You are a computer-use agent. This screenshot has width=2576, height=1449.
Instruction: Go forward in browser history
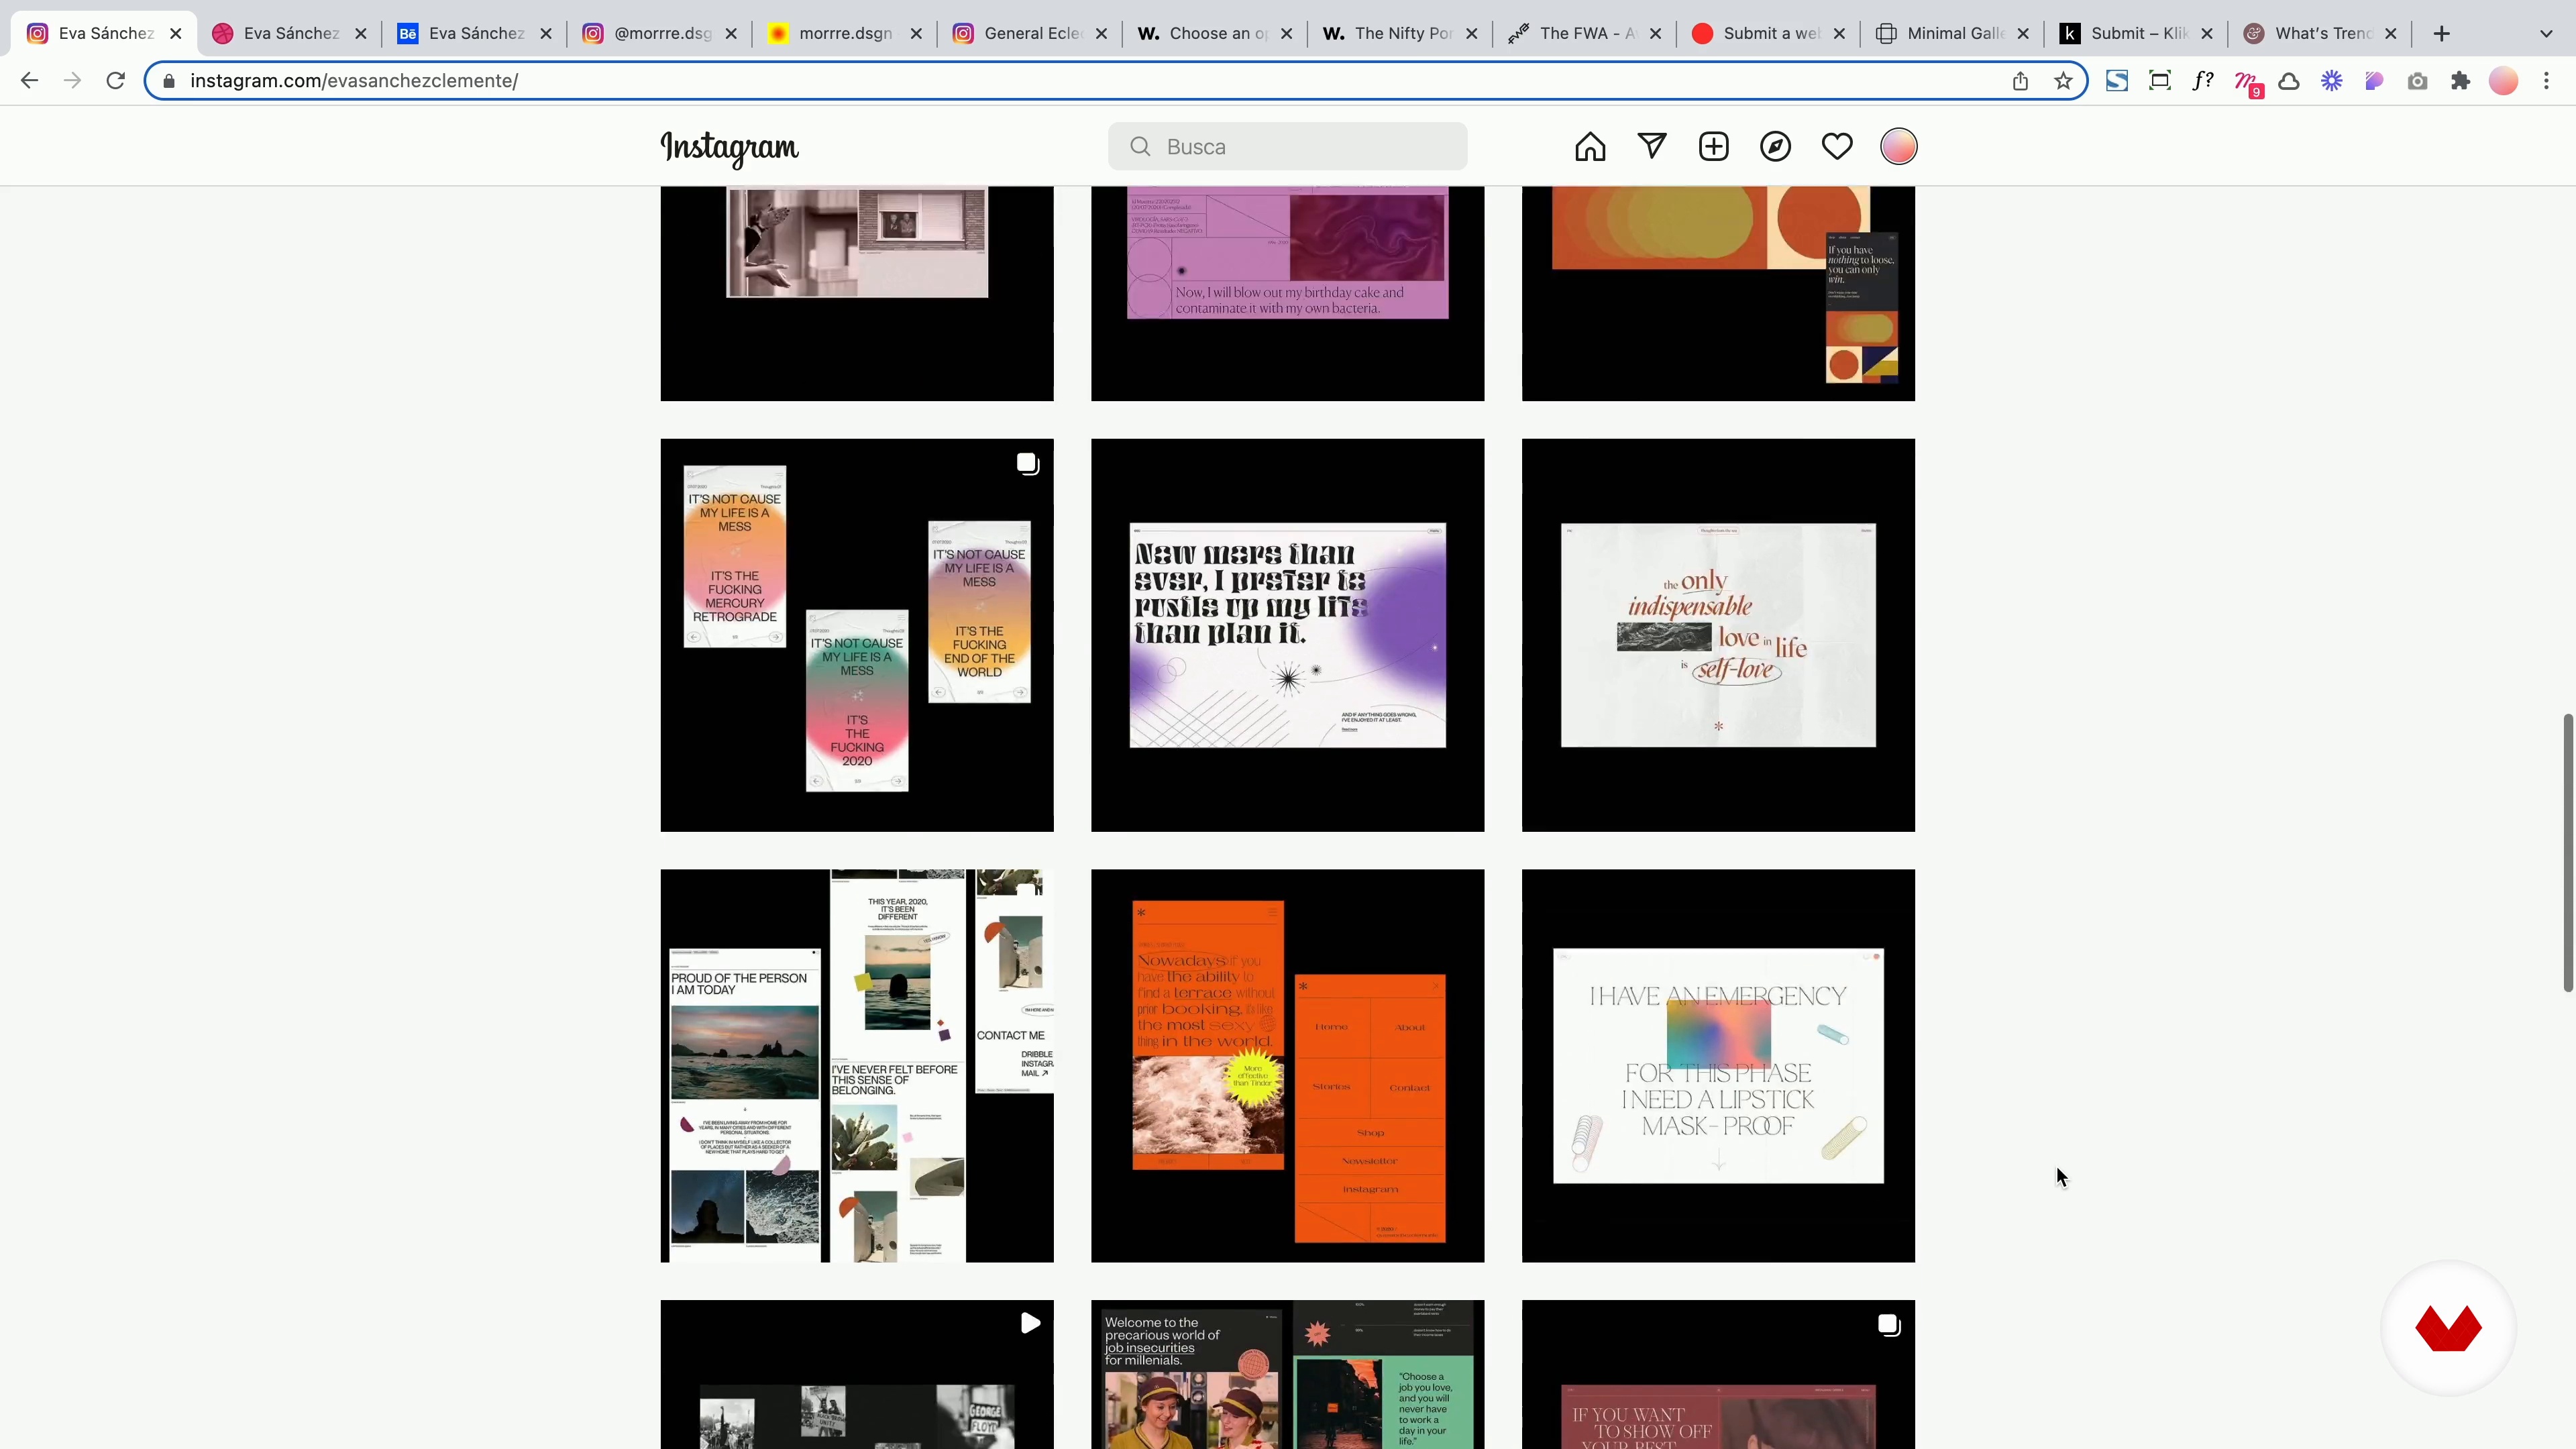pyautogui.click(x=72, y=81)
